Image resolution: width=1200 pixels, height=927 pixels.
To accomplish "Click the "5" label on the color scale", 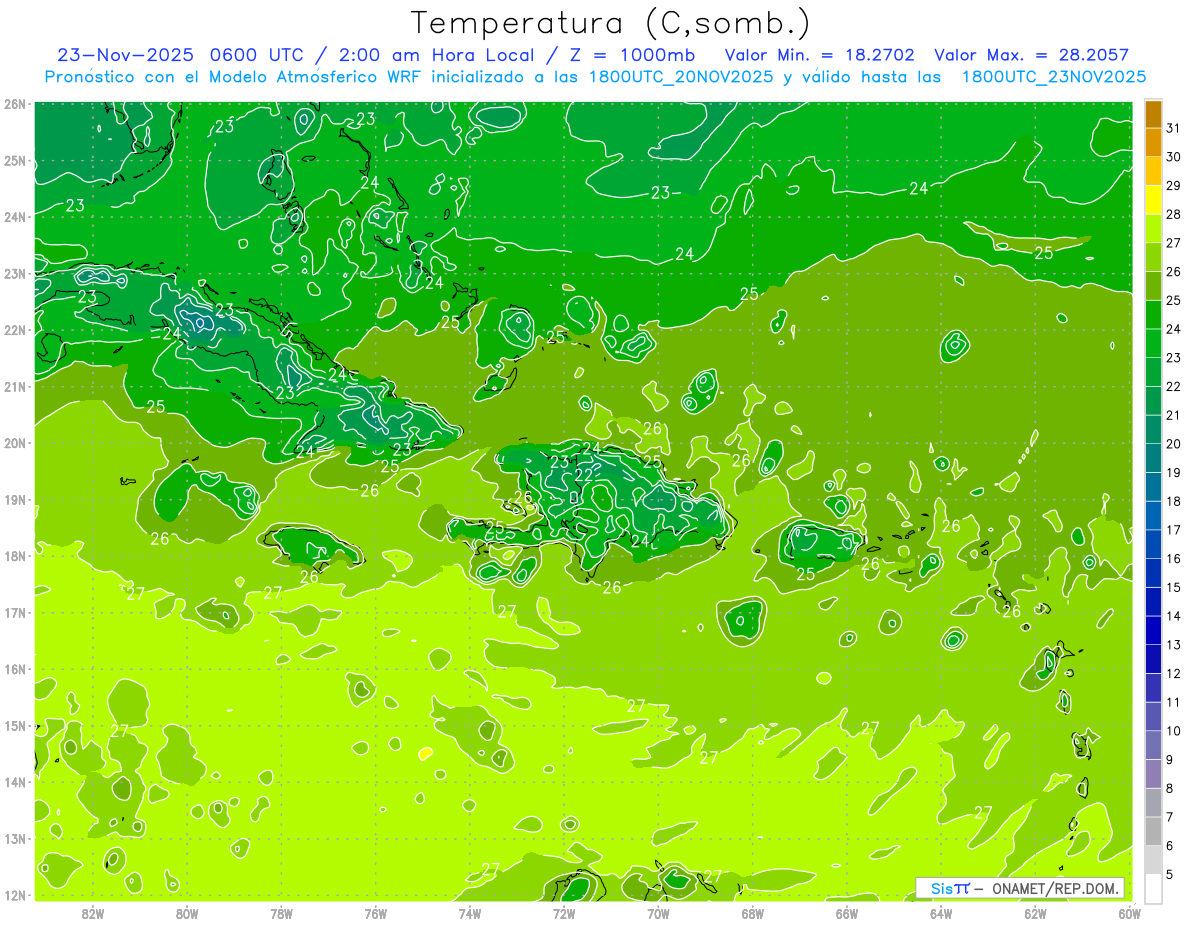I will click(1171, 875).
